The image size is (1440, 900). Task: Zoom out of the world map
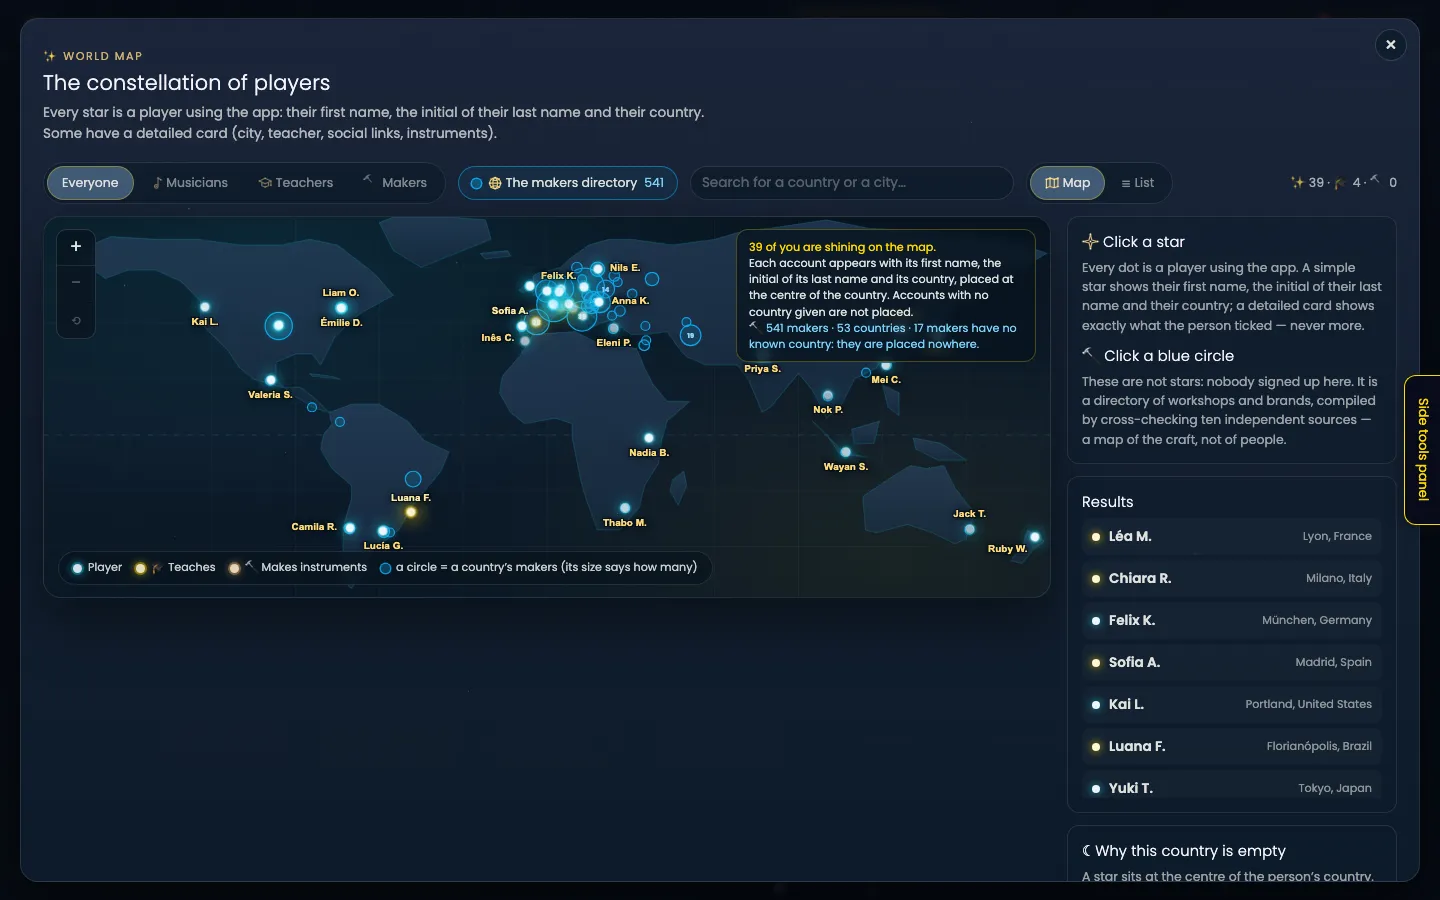(x=76, y=283)
